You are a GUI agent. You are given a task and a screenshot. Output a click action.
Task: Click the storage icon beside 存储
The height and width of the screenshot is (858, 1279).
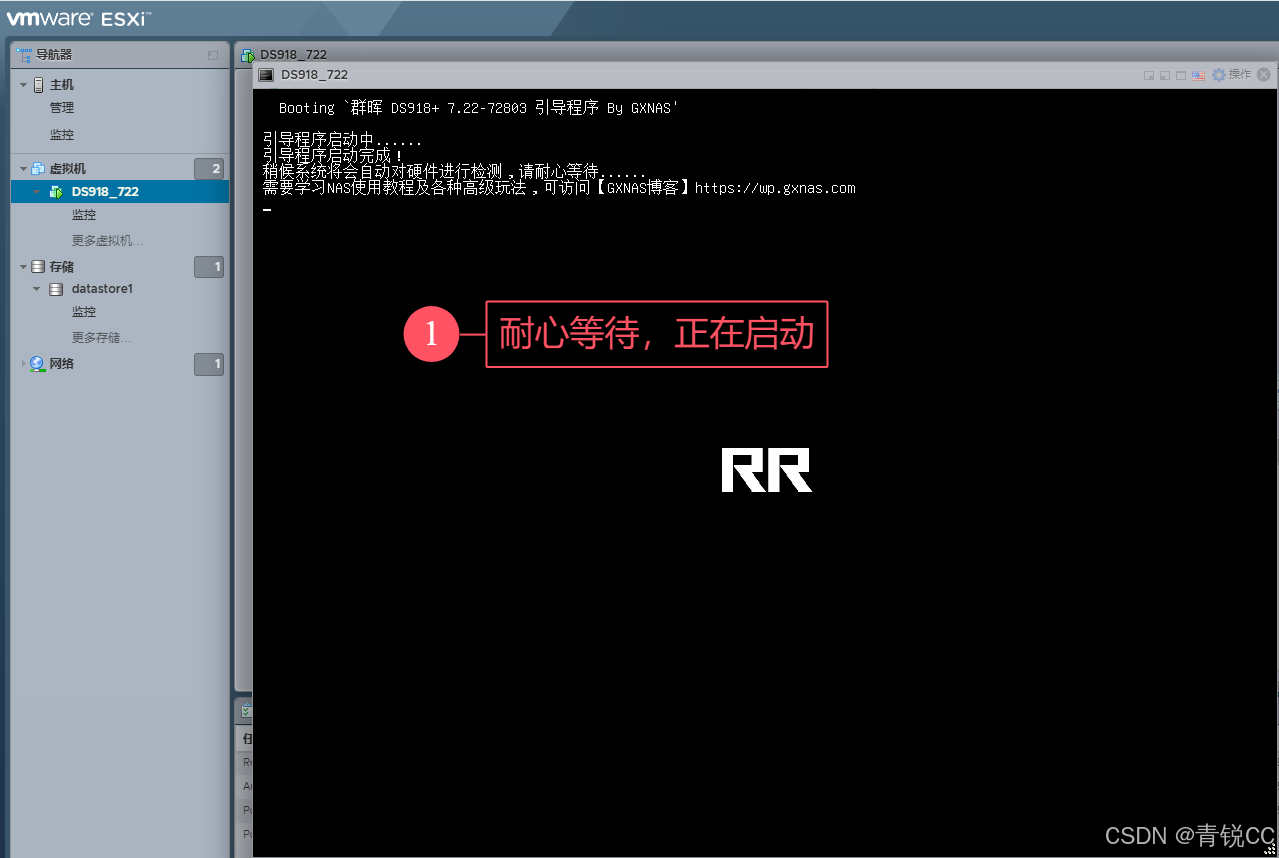(x=38, y=267)
